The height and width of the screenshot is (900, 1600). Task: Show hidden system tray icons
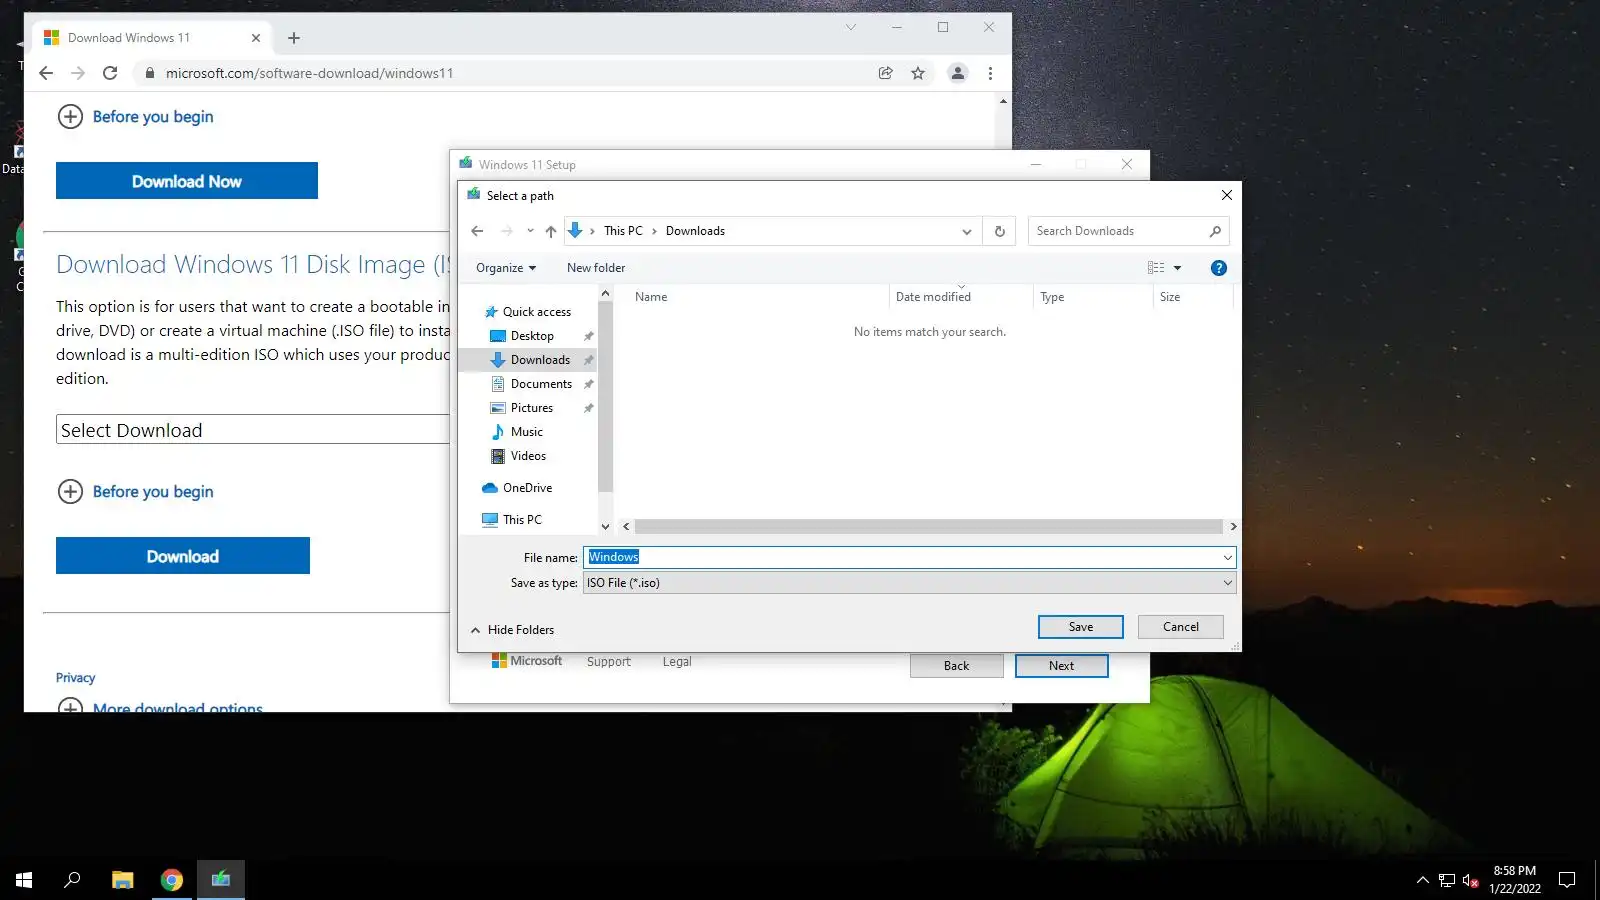tap(1422, 880)
